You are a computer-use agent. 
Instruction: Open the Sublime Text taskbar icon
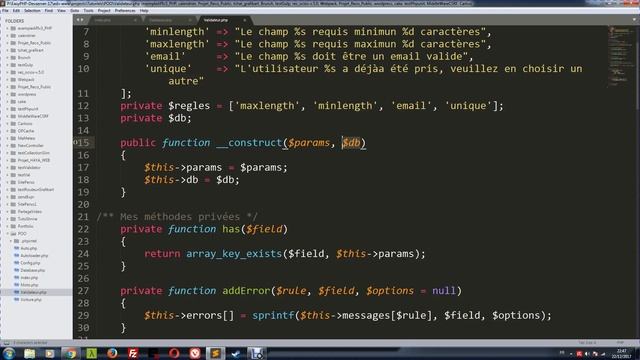tap(215, 353)
